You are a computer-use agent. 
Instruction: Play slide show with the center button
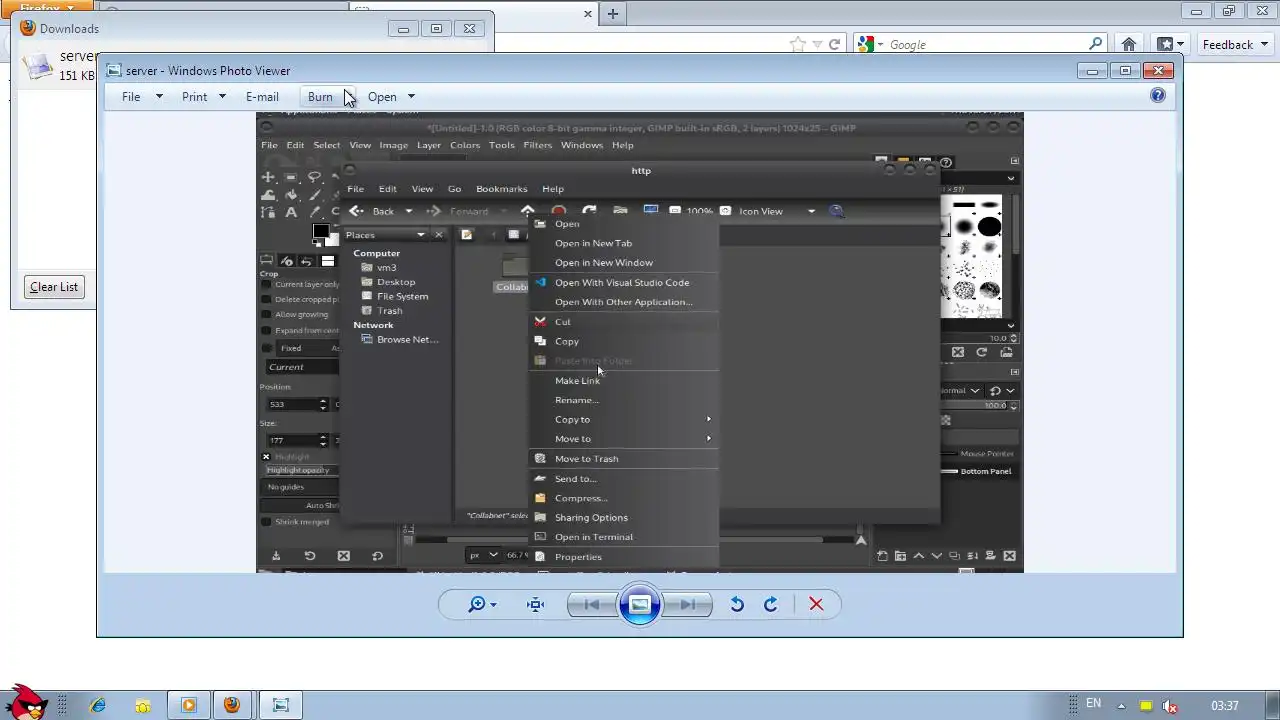pyautogui.click(x=640, y=604)
